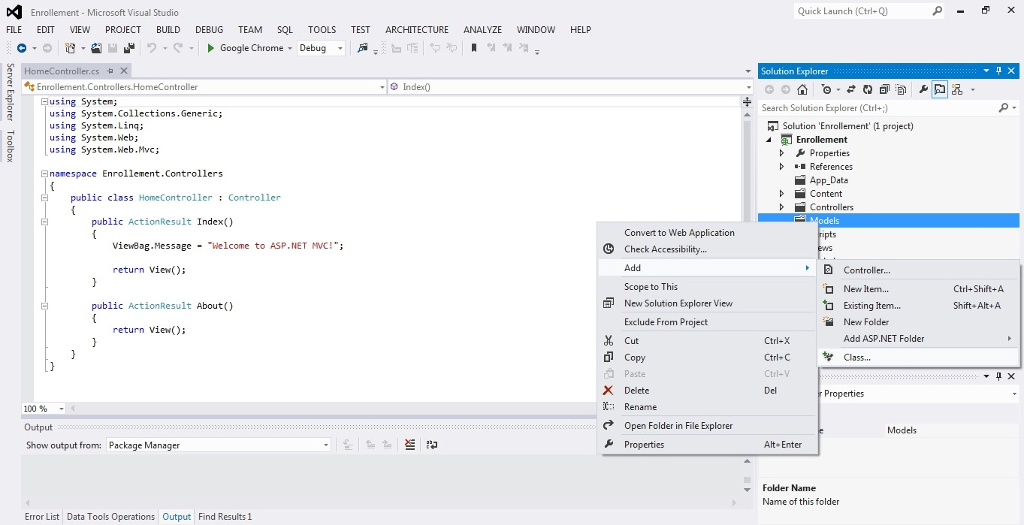Open the editor zoom level 100 % dropdown
The height and width of the screenshot is (525, 1024).
tap(61, 409)
